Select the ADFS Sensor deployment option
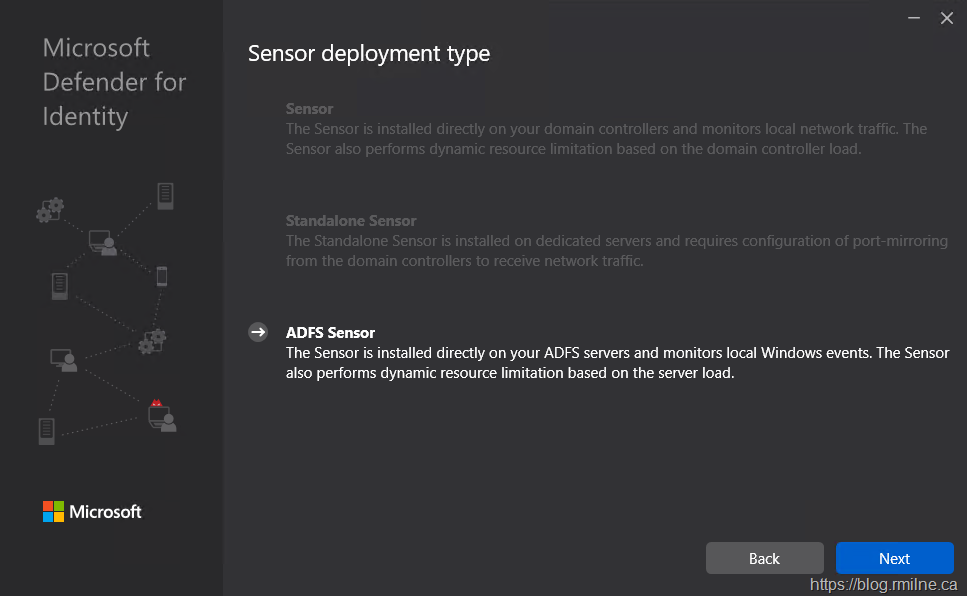This screenshot has height=596, width=967. coord(330,333)
